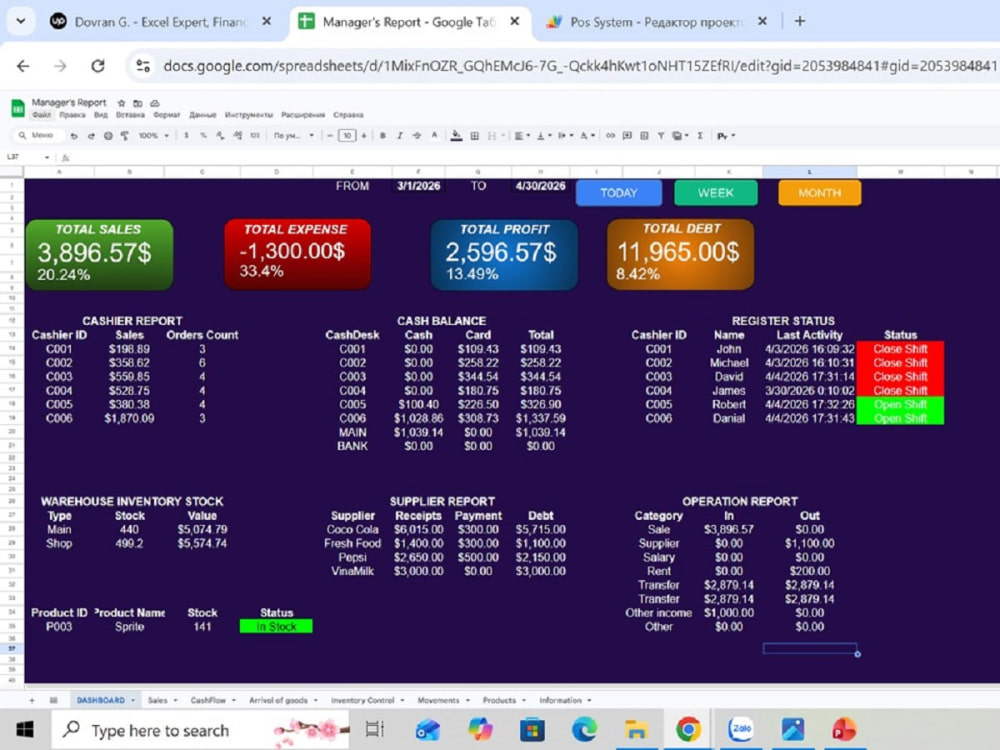Viewport: 1000px width, 750px height.
Task: Click the Insert chart icon
Action: [x=644, y=136]
